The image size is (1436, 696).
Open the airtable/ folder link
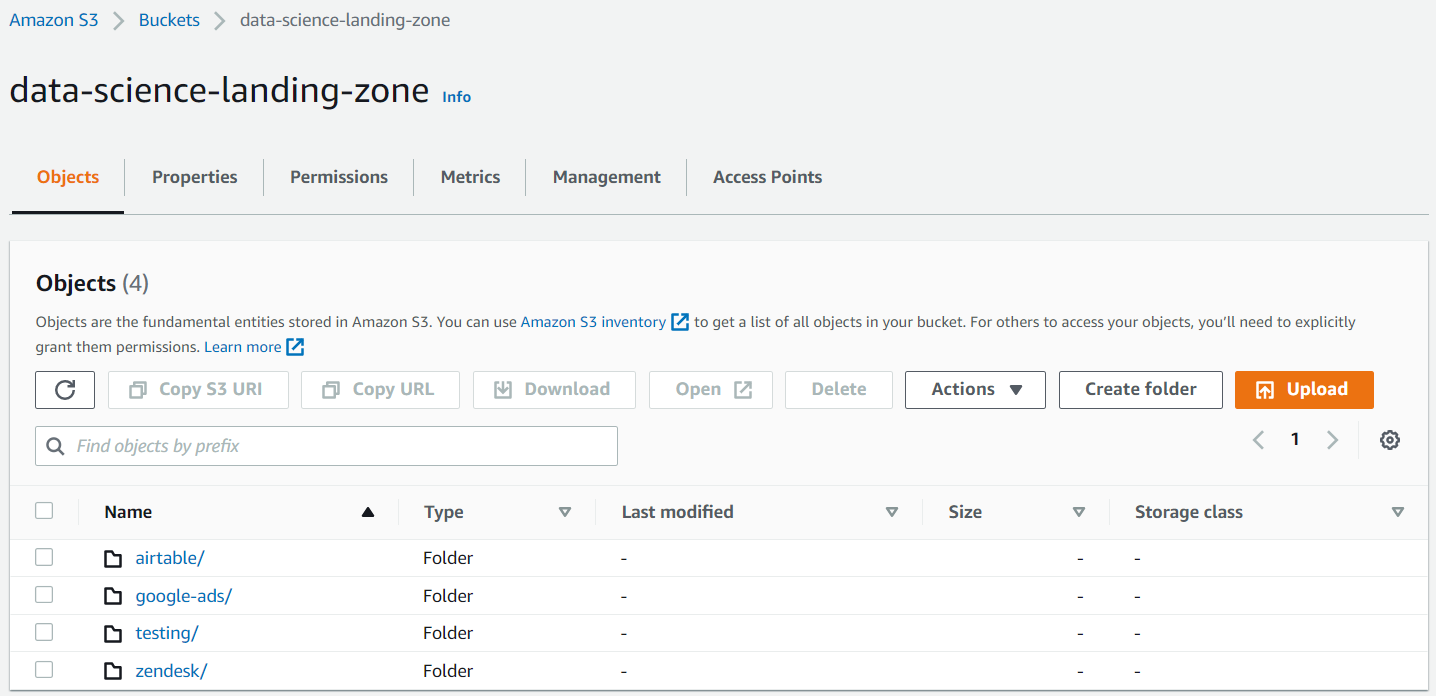[170, 558]
